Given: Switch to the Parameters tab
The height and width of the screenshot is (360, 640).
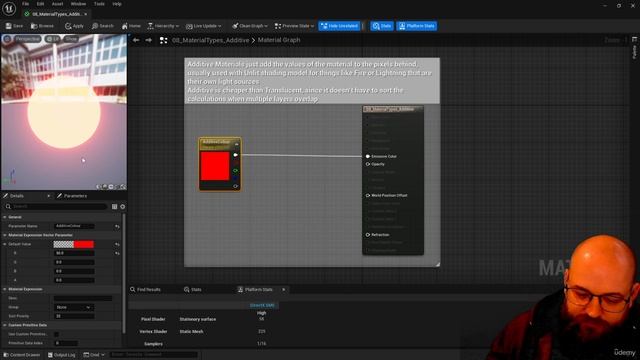Looking at the screenshot, I should (72, 196).
